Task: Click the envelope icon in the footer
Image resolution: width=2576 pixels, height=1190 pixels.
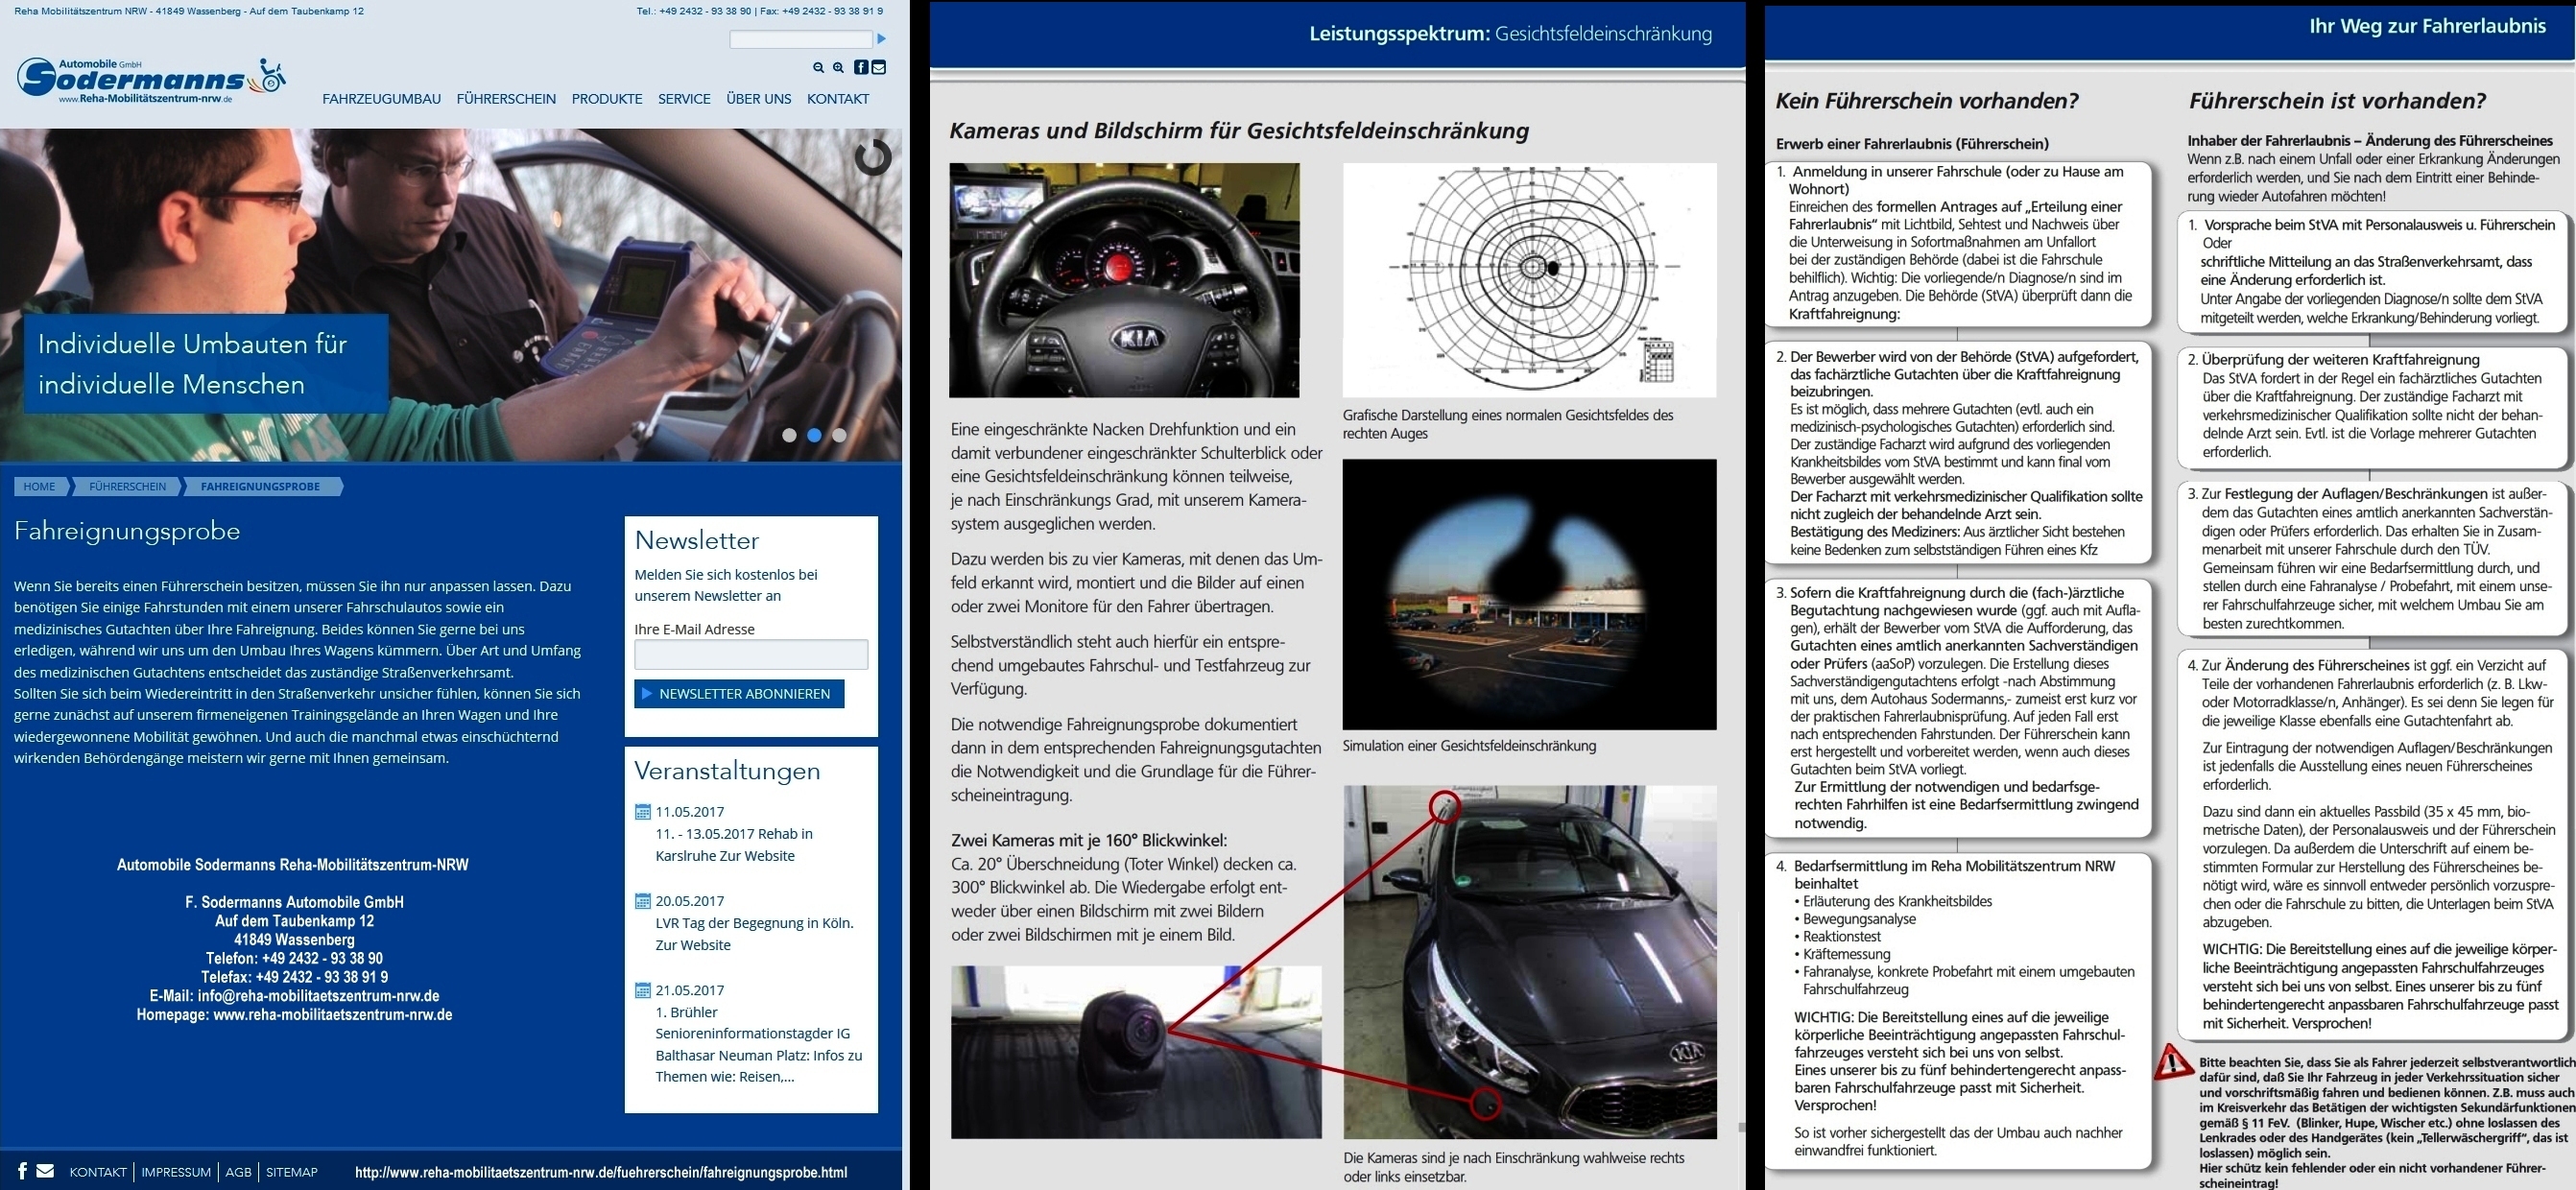Action: 45,1170
